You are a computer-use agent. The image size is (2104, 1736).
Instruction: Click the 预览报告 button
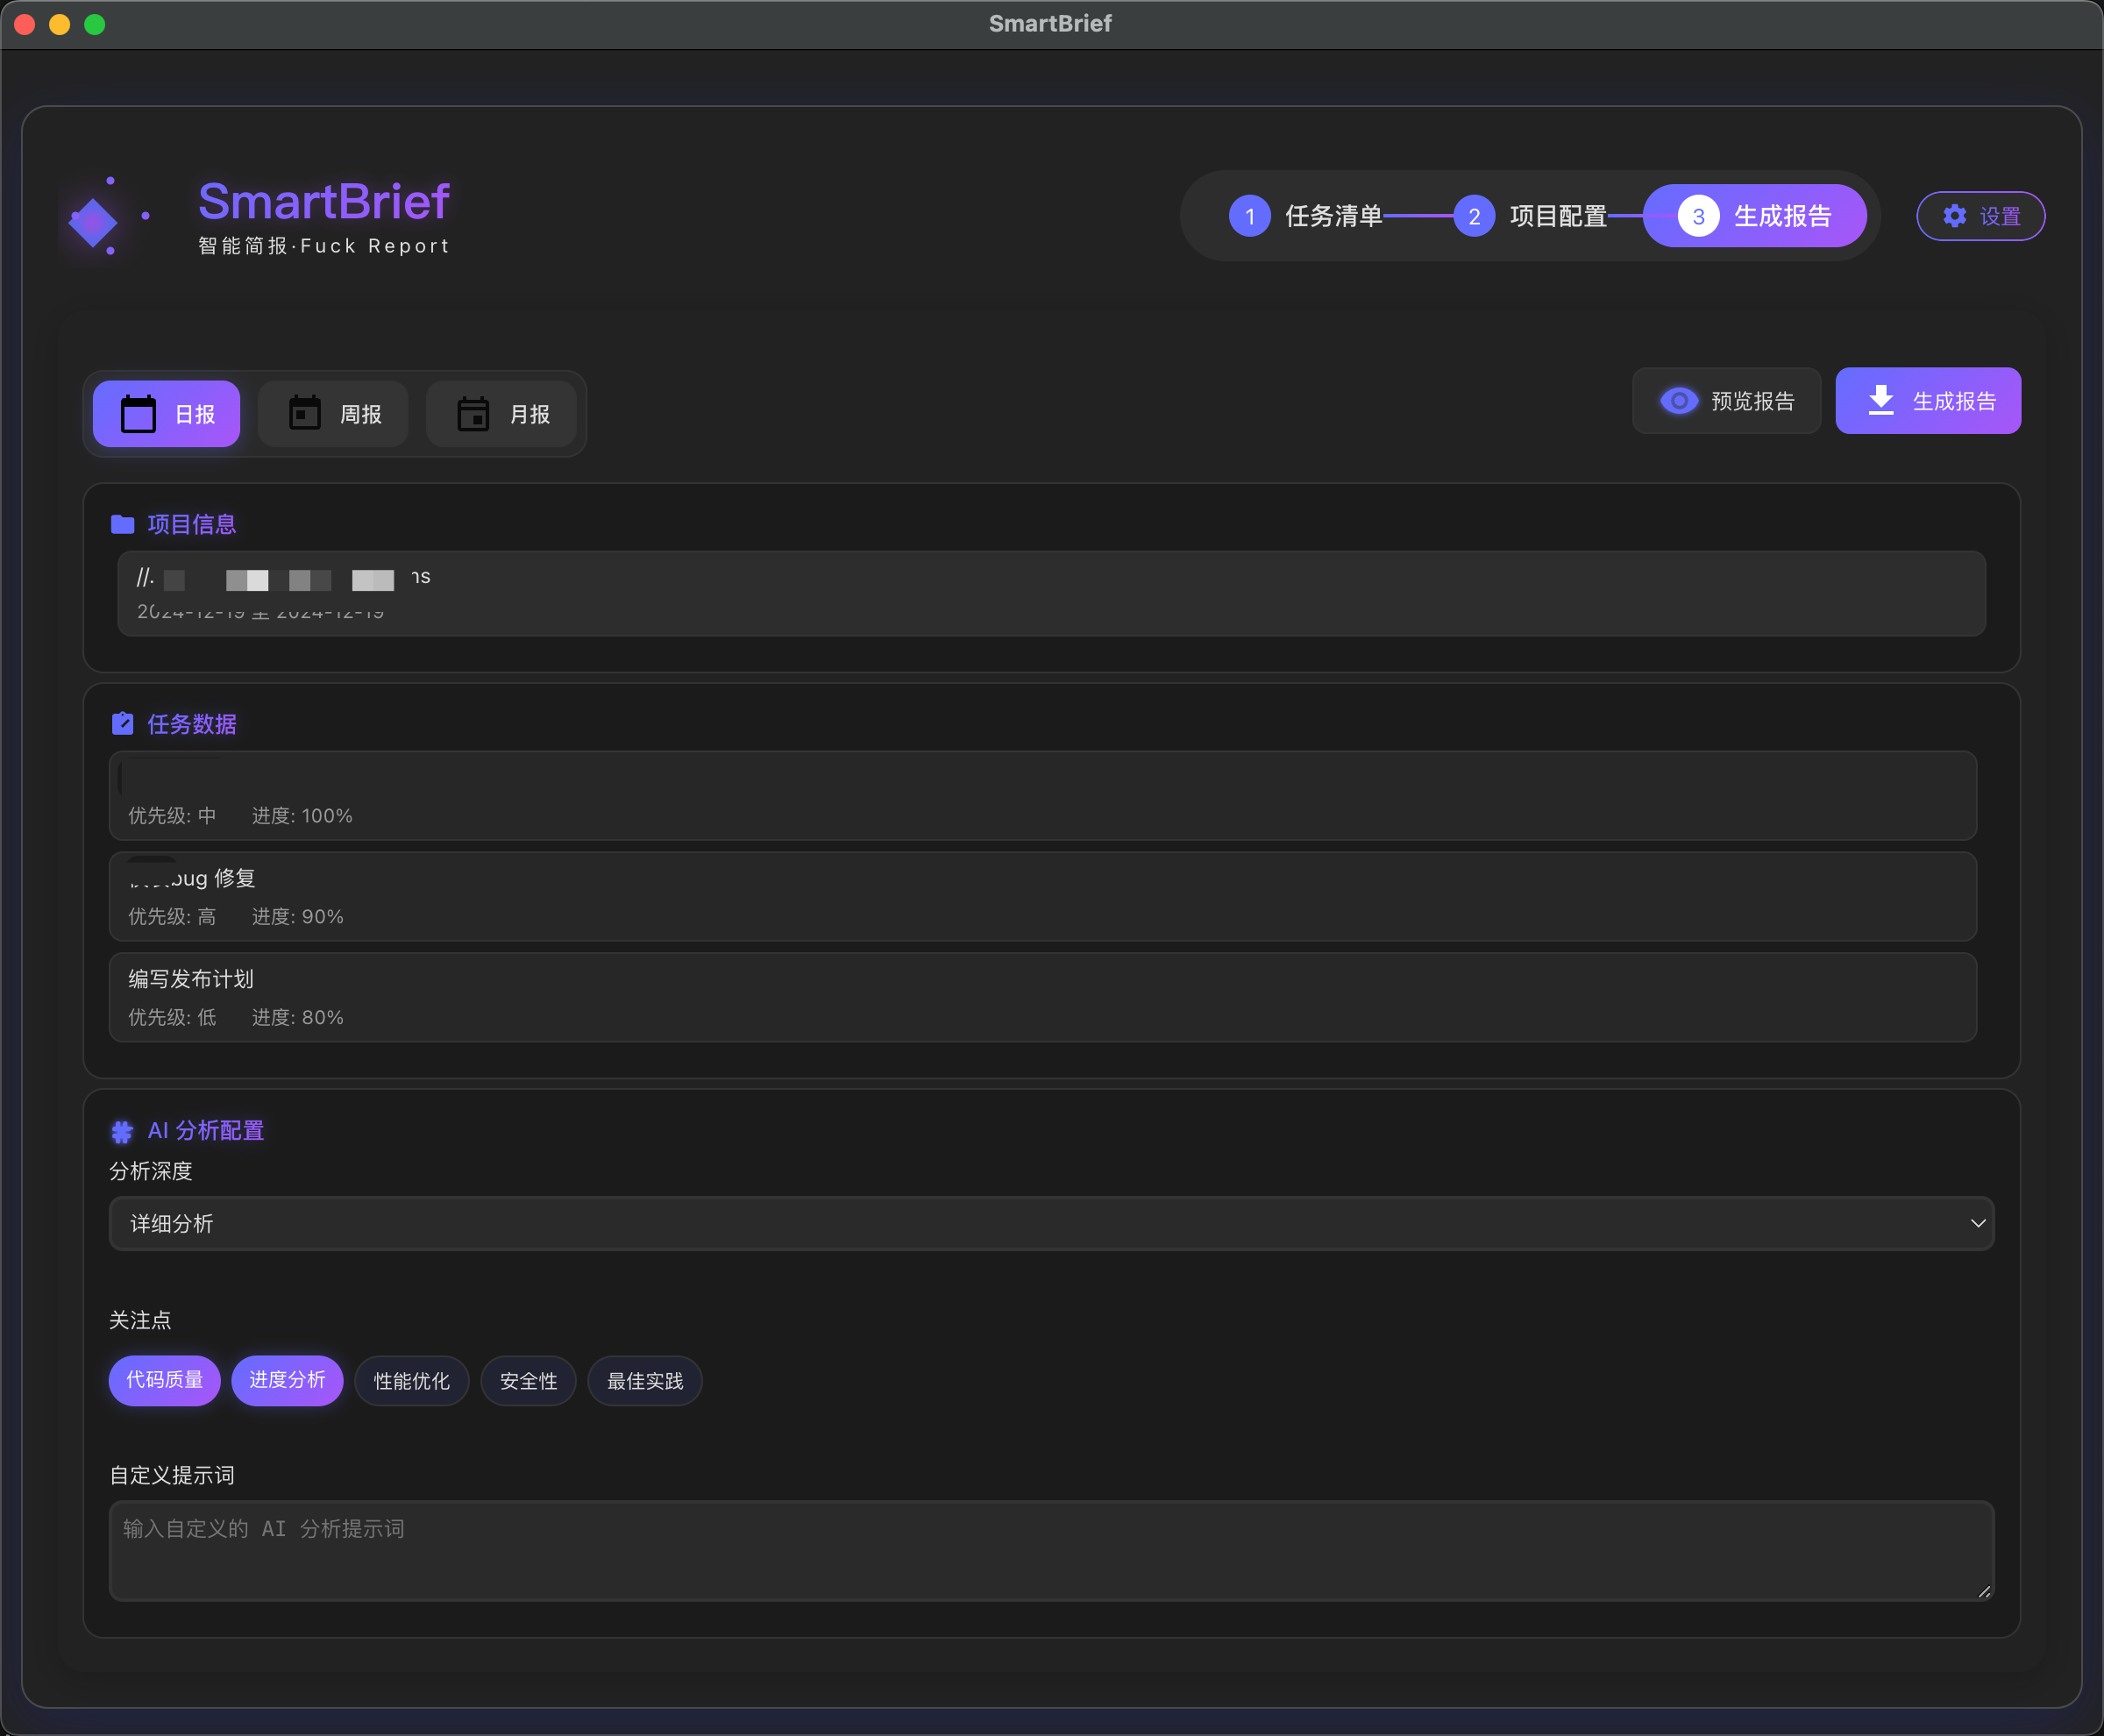tap(1726, 401)
